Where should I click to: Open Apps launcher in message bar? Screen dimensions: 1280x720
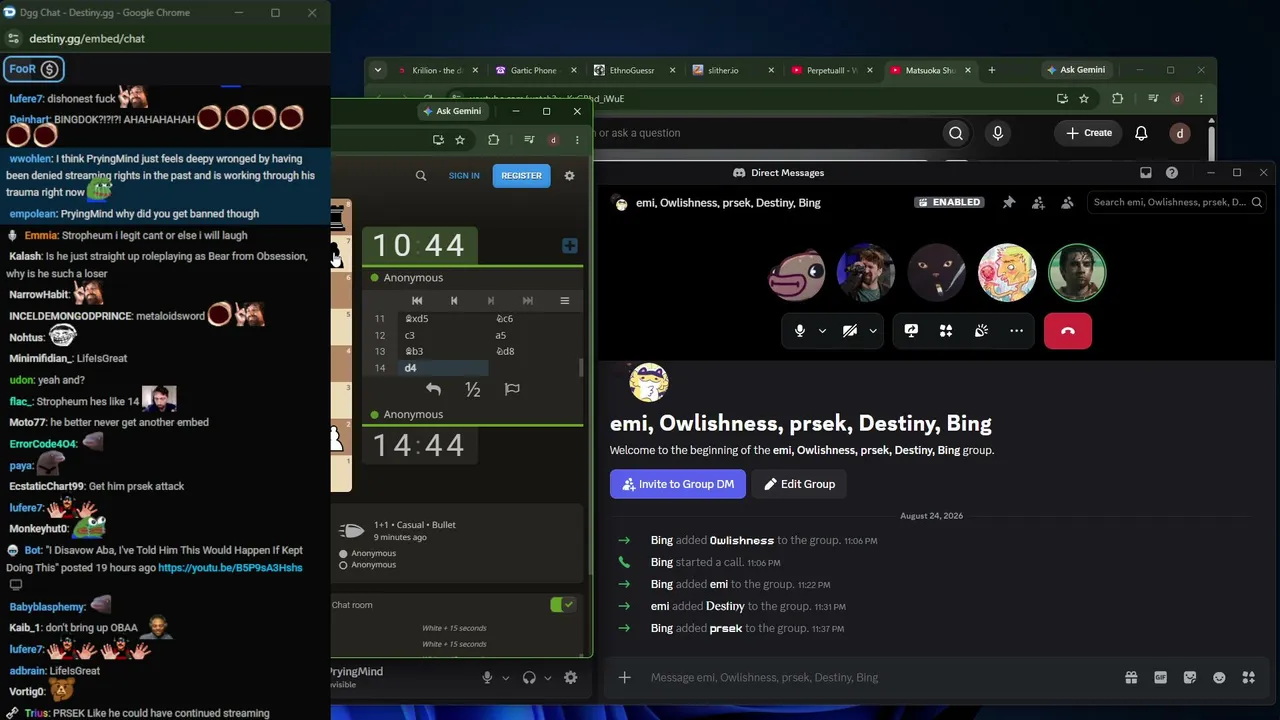coord(1248,677)
